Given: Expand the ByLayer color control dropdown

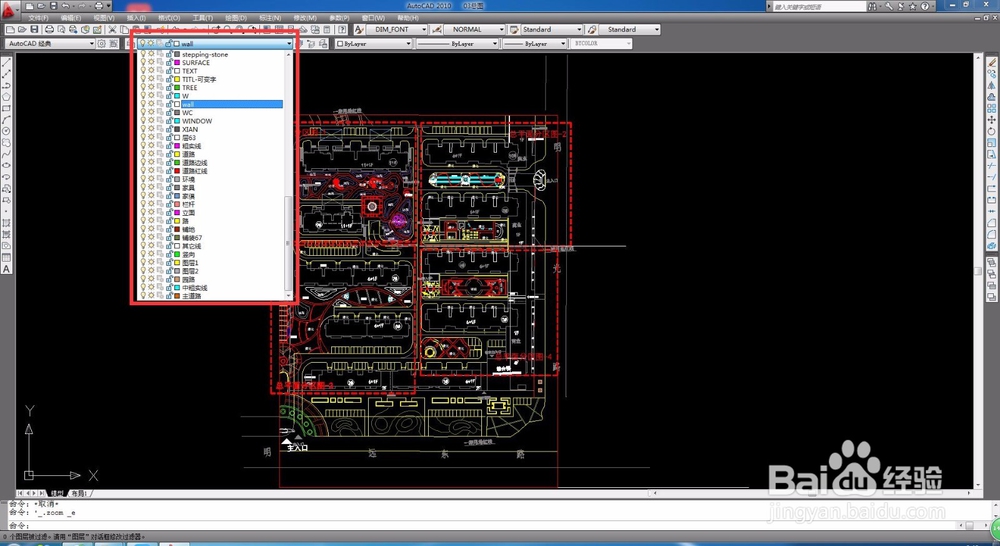Looking at the screenshot, I should tap(374, 43).
